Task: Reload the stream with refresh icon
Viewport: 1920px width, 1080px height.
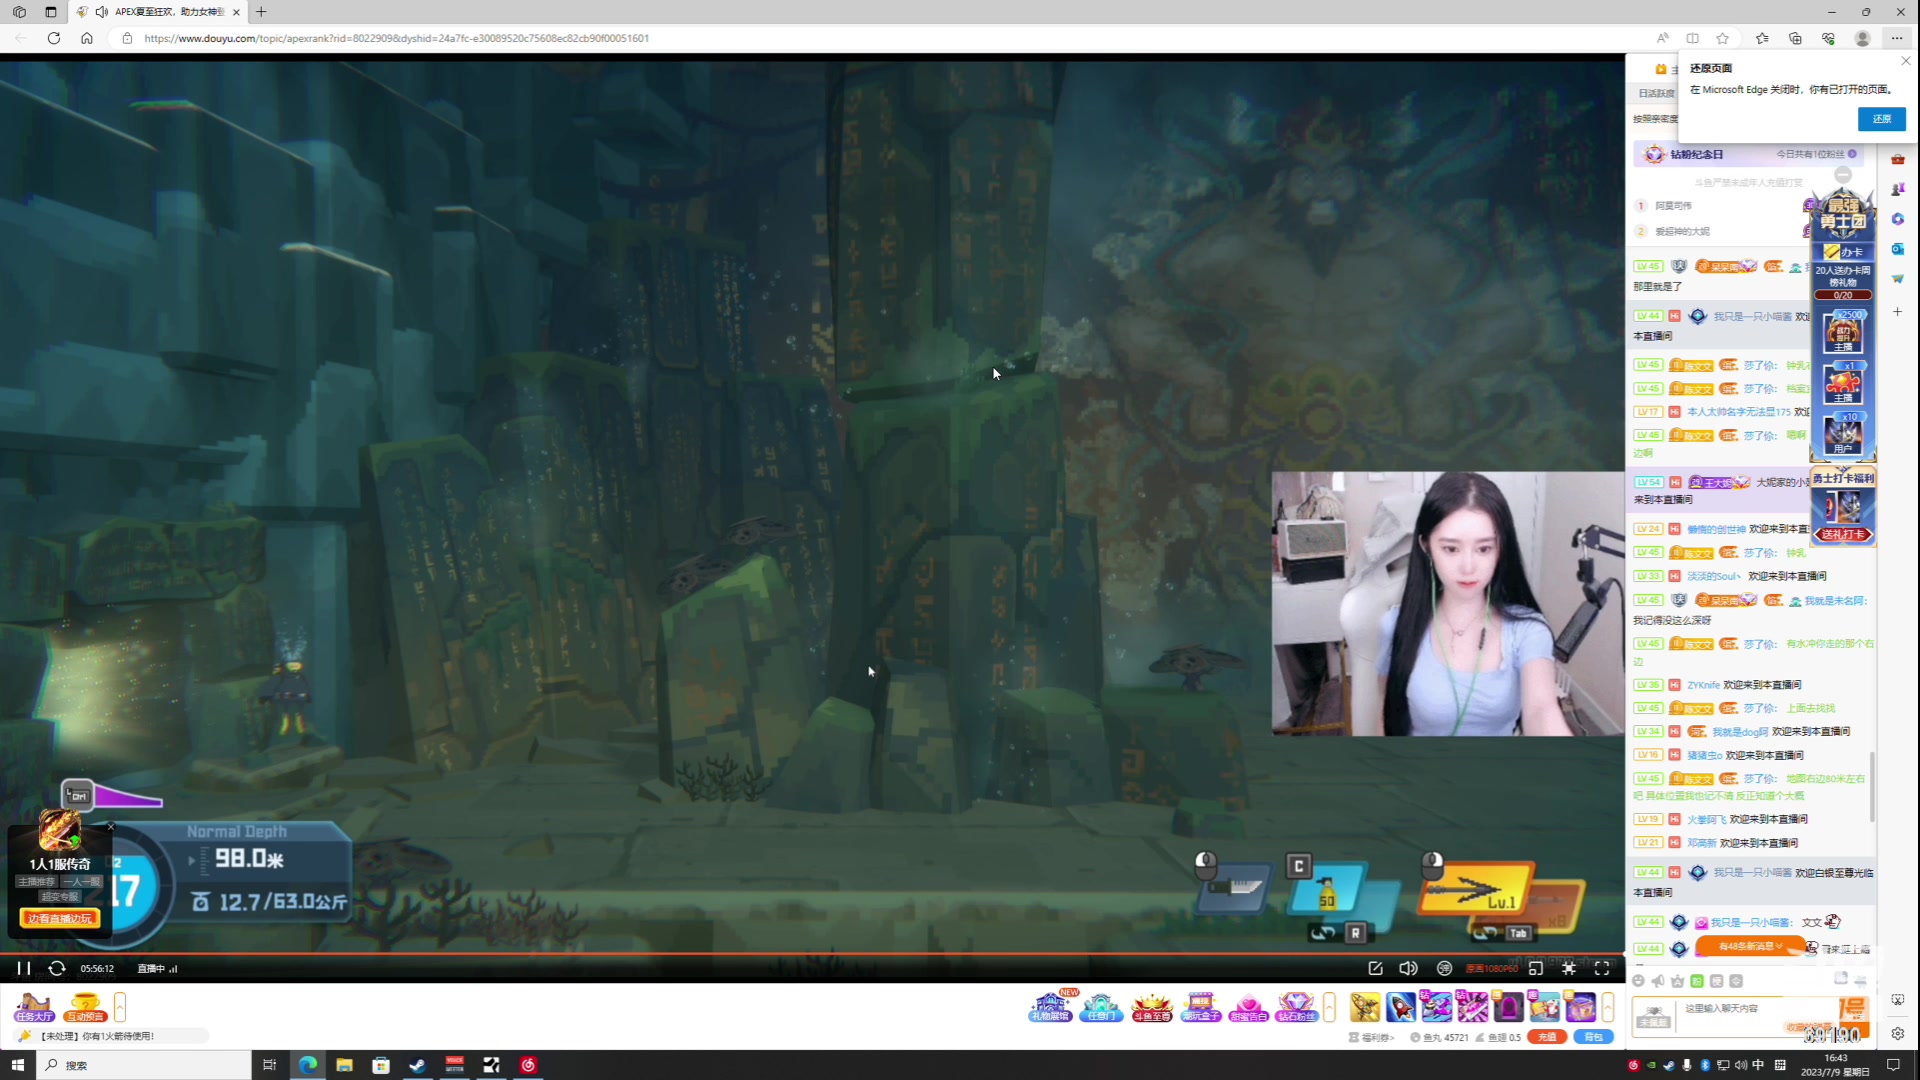Action: (57, 968)
